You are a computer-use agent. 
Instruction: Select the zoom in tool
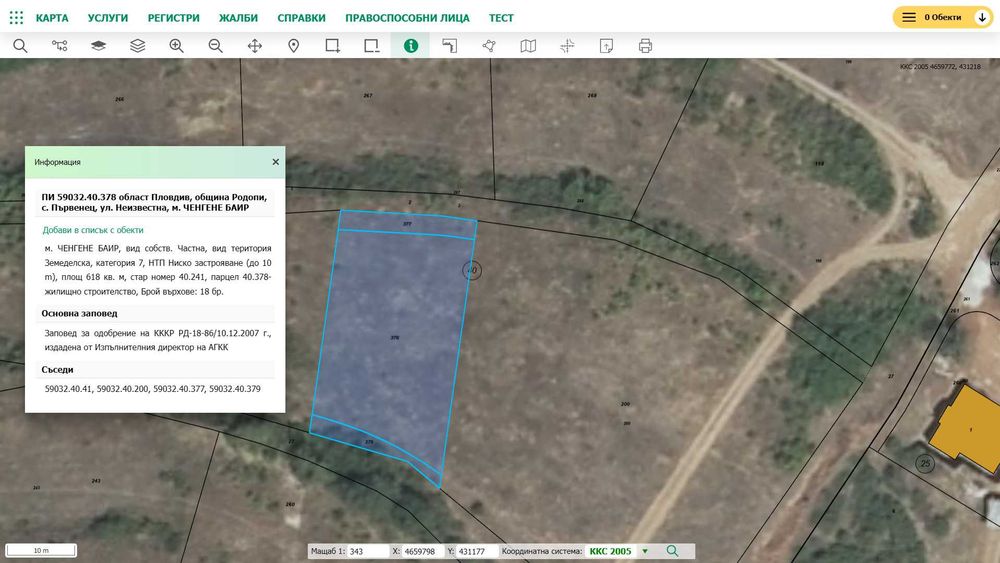(177, 46)
